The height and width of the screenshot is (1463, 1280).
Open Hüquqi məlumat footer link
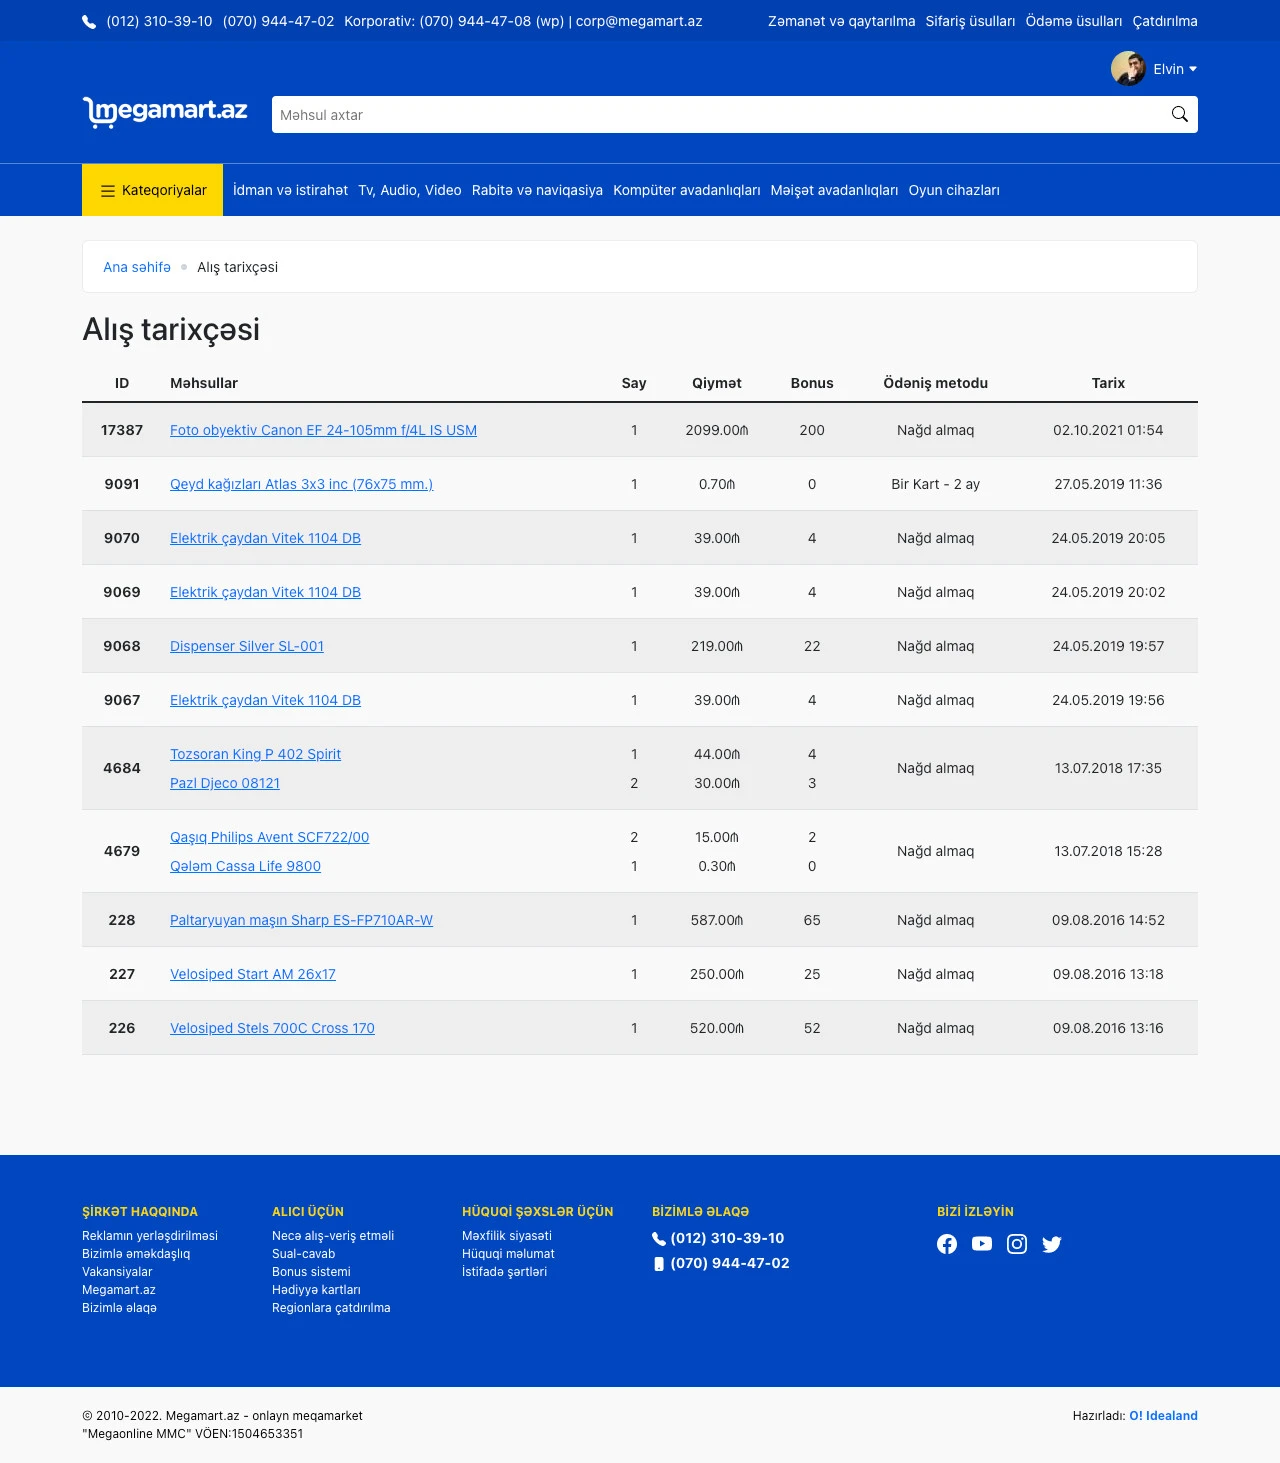508,1254
